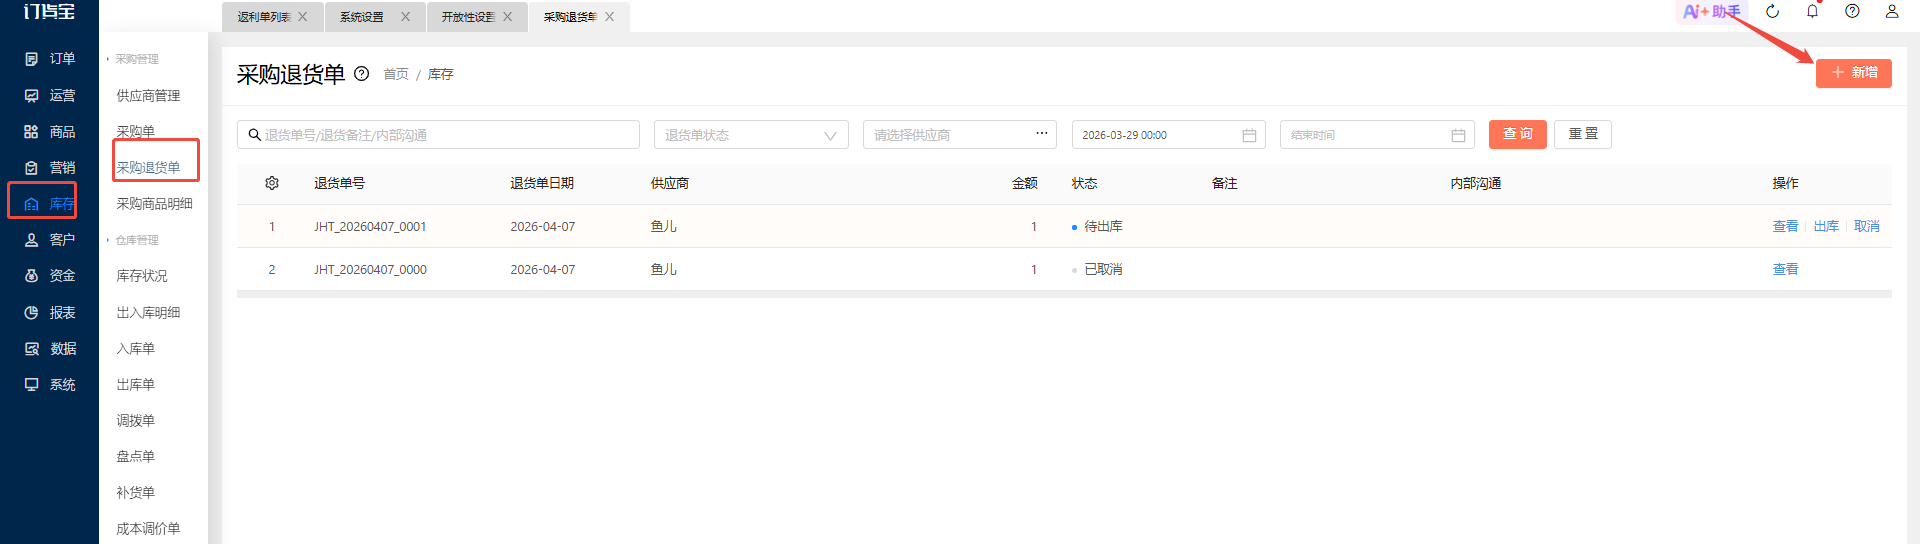The height and width of the screenshot is (544, 1920).
Task: Click ellipsis in supplier selector
Action: point(1041,133)
